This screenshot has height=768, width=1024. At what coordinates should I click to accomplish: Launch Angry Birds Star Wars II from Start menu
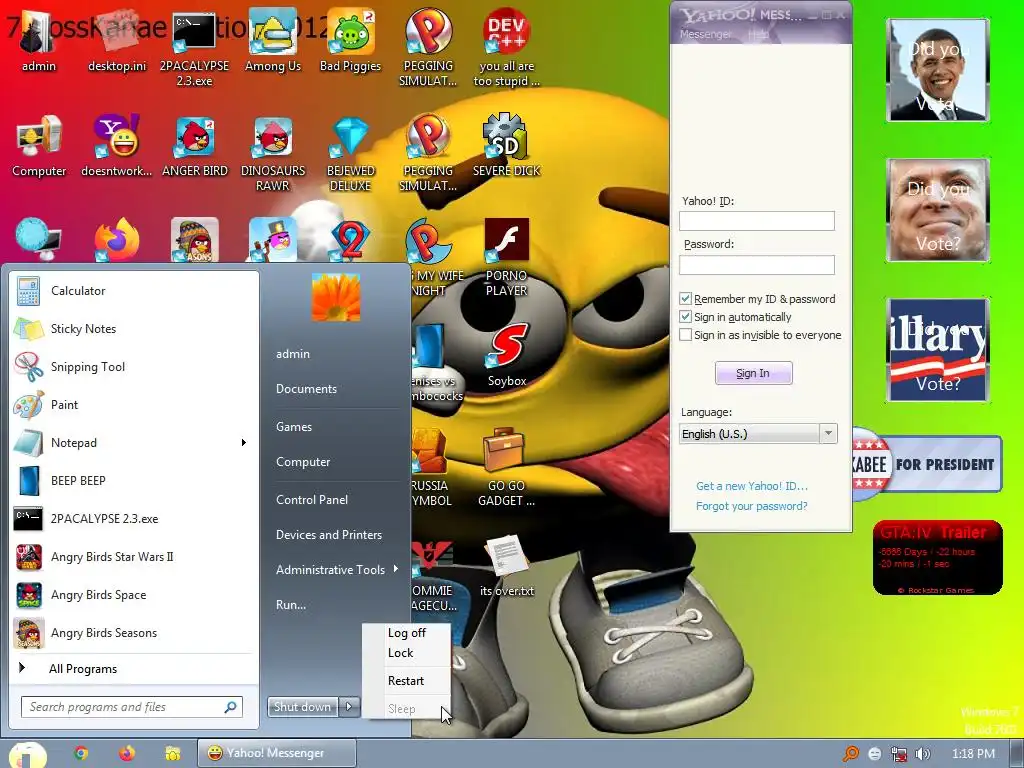(133, 557)
